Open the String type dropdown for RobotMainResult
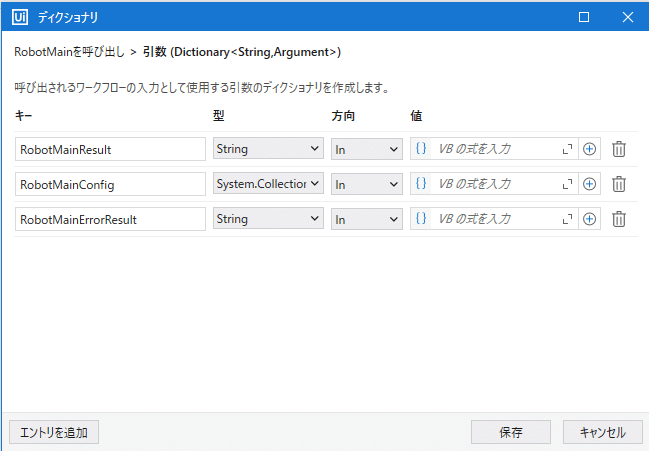This screenshot has width=649, height=451. [268, 149]
